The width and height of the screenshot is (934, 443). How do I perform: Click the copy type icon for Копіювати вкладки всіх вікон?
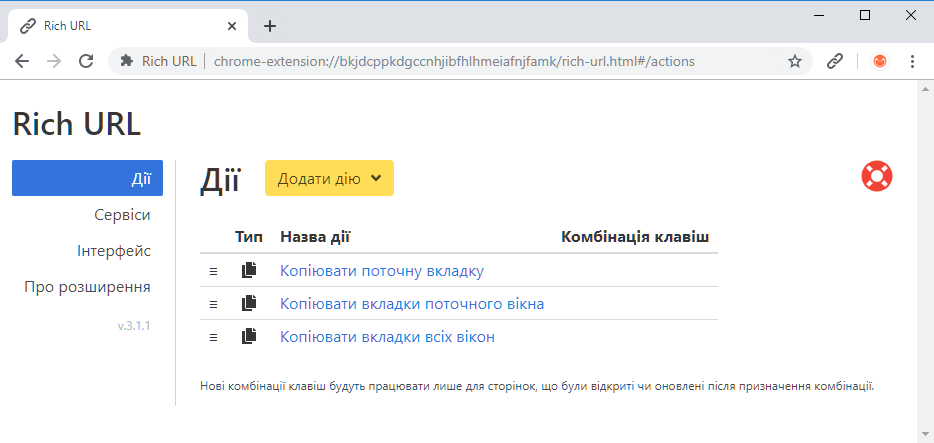click(x=249, y=336)
